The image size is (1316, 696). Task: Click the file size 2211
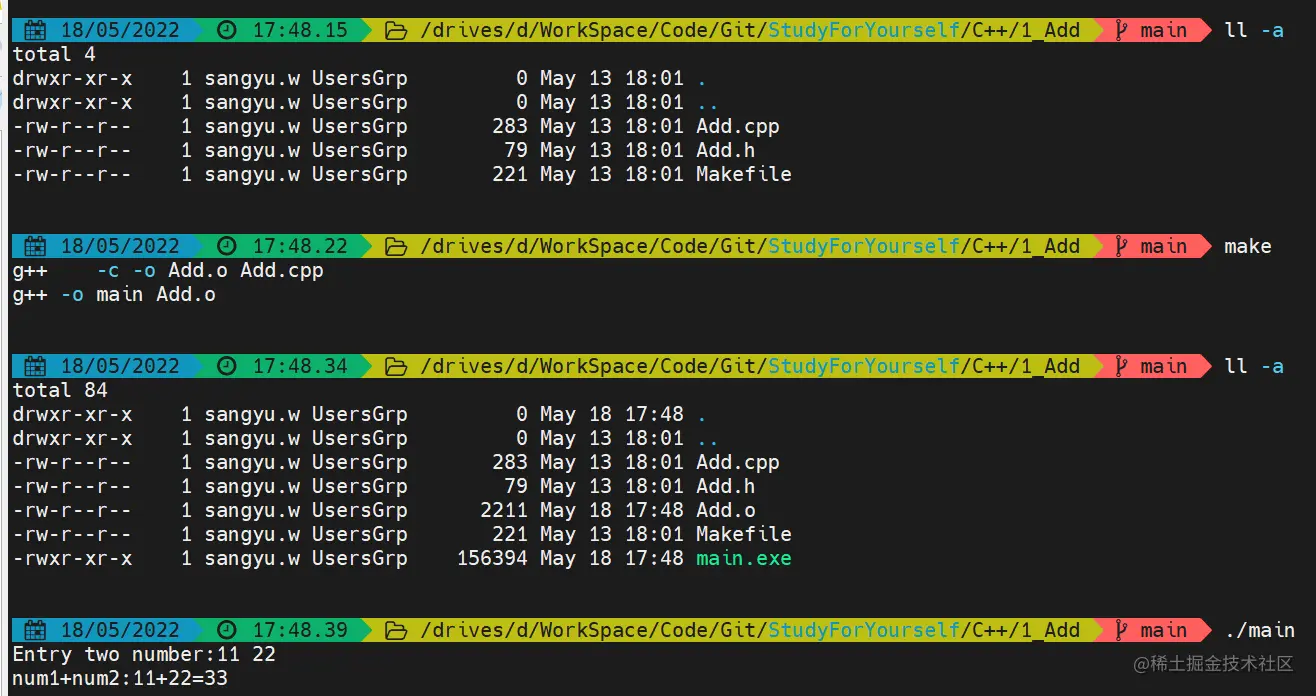504,510
